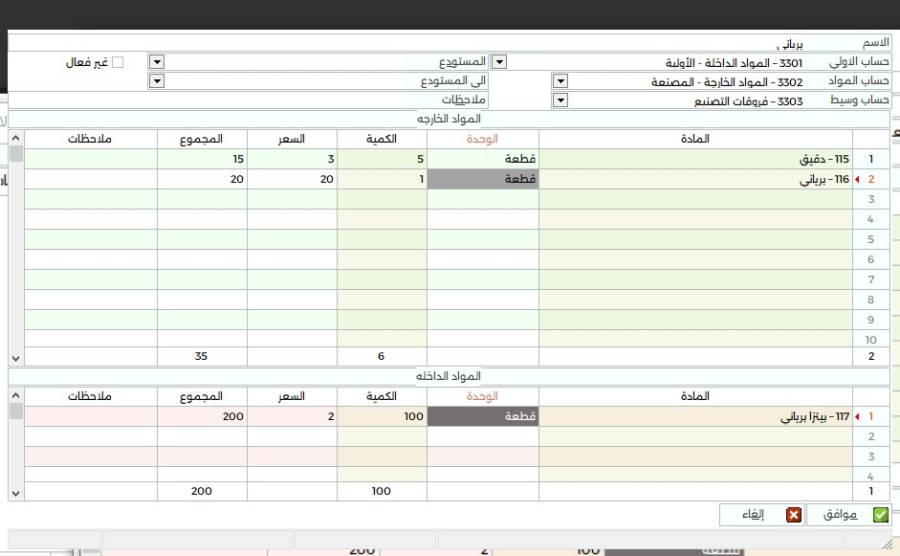Screen dimensions: 900x556
Task: Click price 3 in دقيق row
Action: tap(292, 159)
